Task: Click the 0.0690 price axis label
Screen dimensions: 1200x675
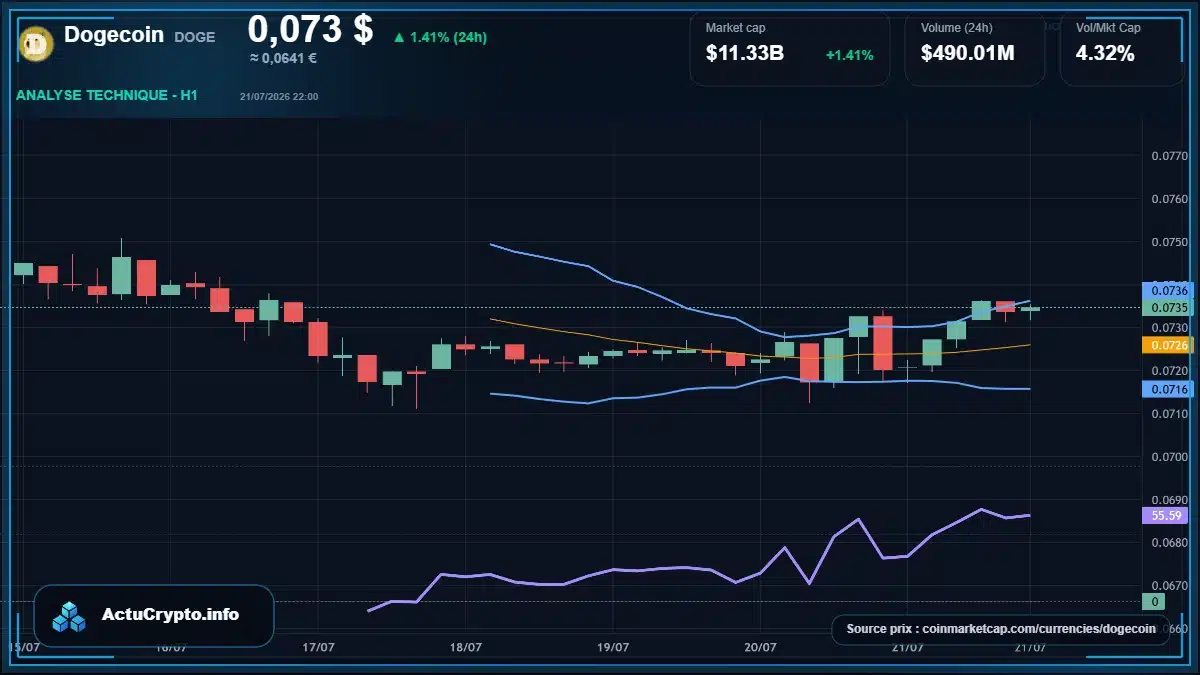Action: [x=1169, y=500]
